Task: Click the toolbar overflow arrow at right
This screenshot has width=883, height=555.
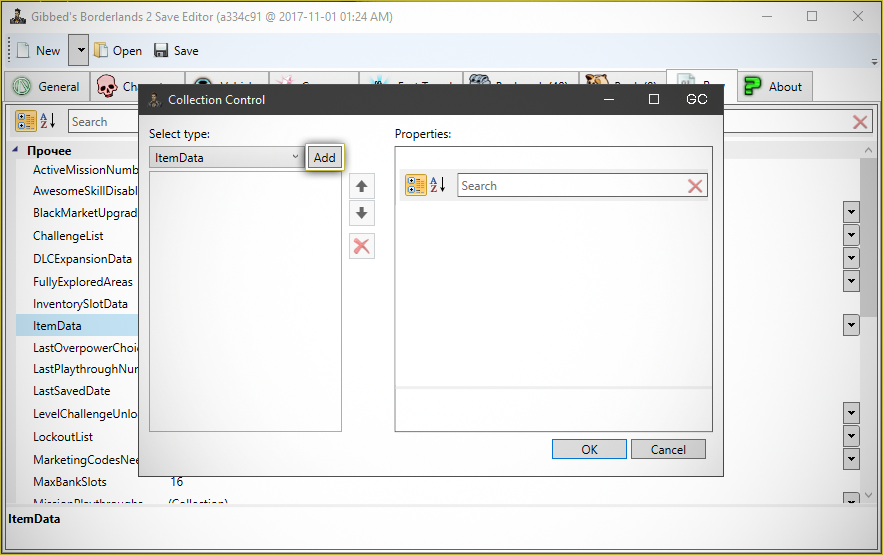Action: [874, 61]
